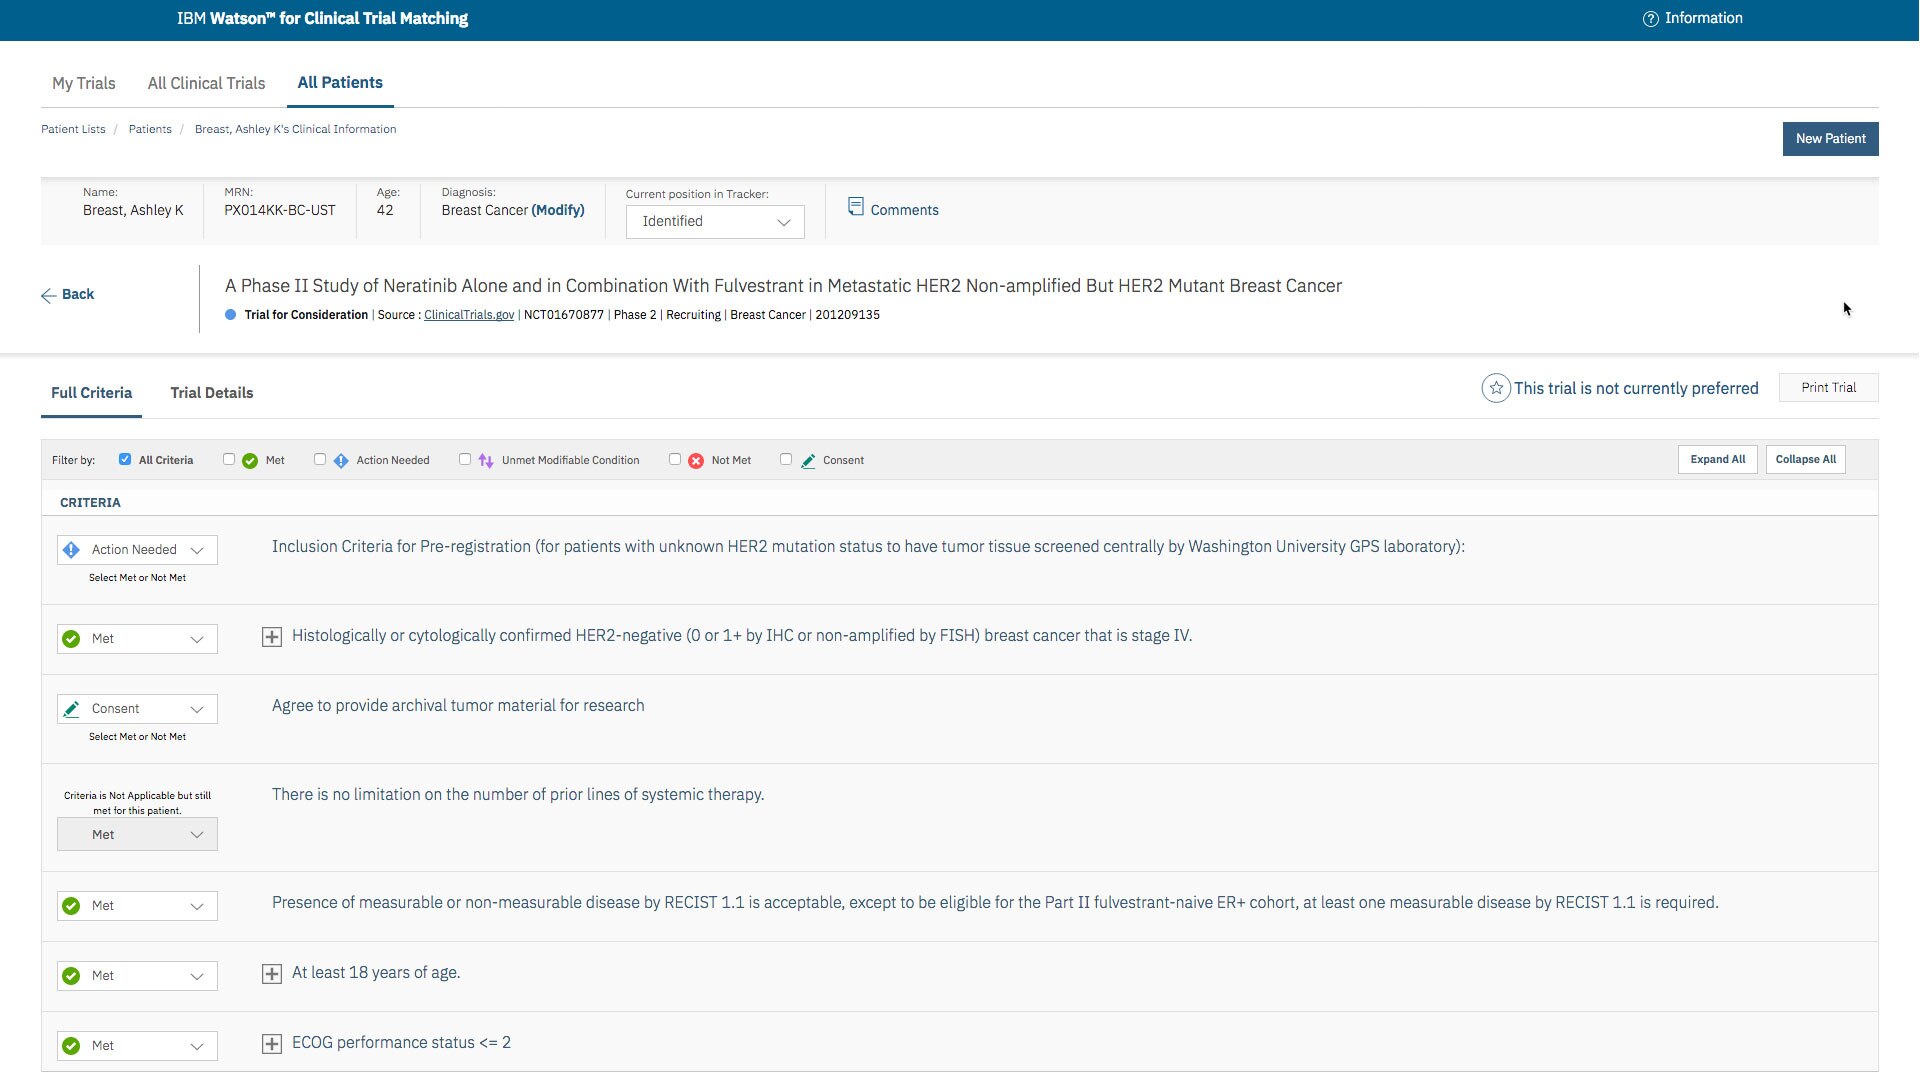Click the Action Needed diamond icon in first criterion
This screenshot has height=1080, width=1920.
71,550
